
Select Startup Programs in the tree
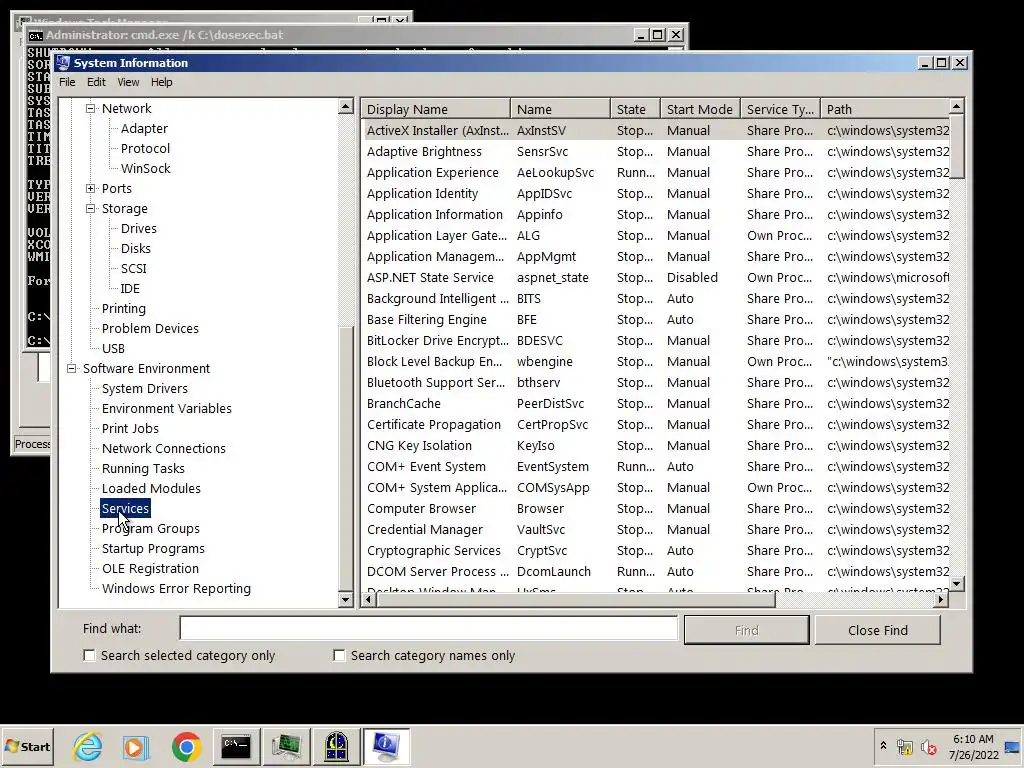[153, 549]
